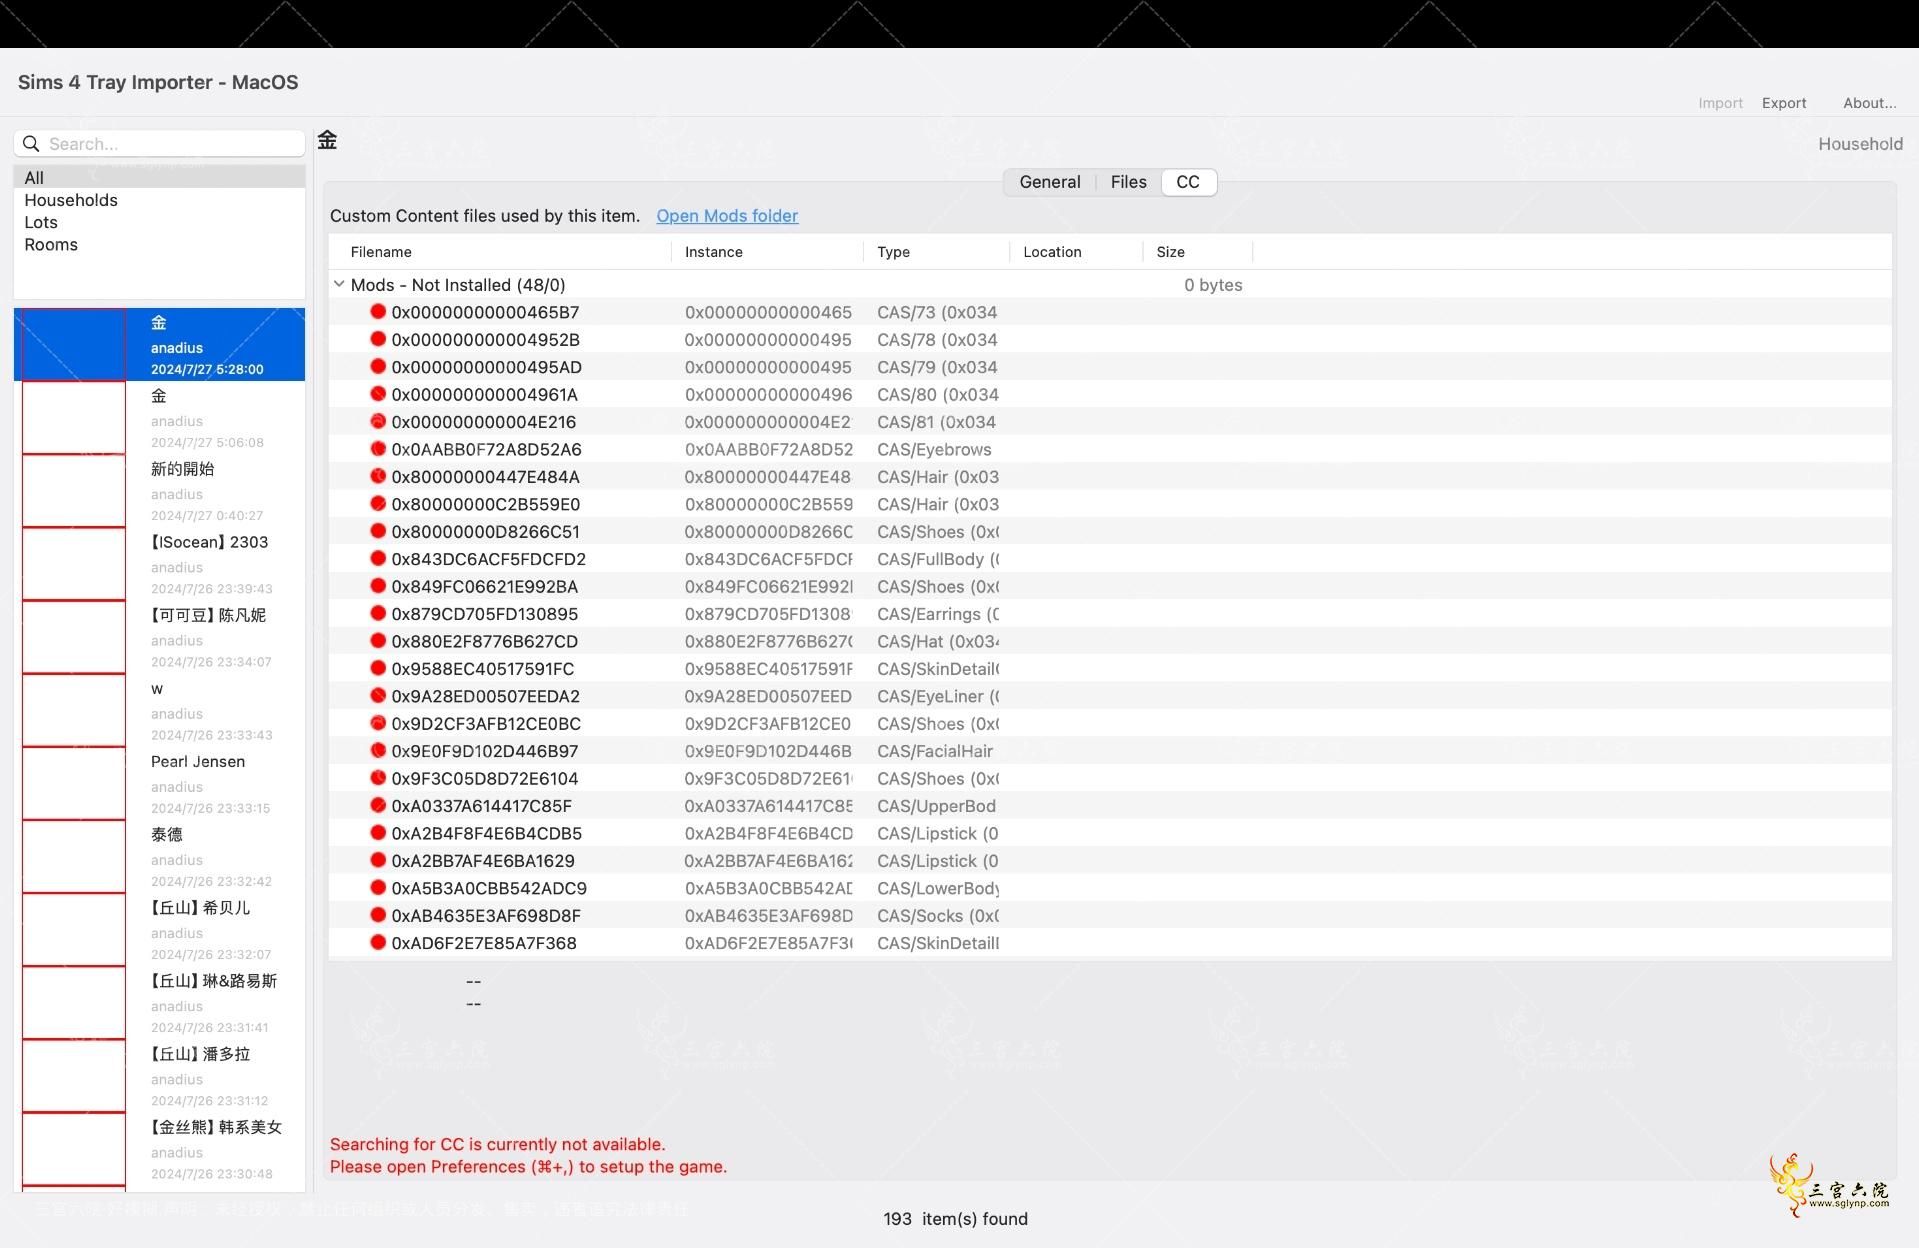The width and height of the screenshot is (1919, 1248).
Task: Filter list by Rooms
Action: click(159, 244)
